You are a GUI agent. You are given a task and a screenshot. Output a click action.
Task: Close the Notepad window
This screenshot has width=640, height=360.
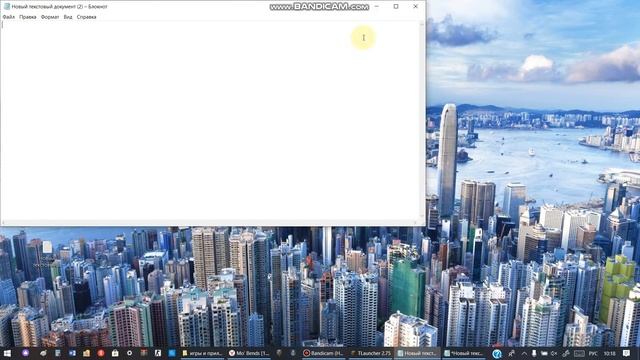[x=416, y=7]
